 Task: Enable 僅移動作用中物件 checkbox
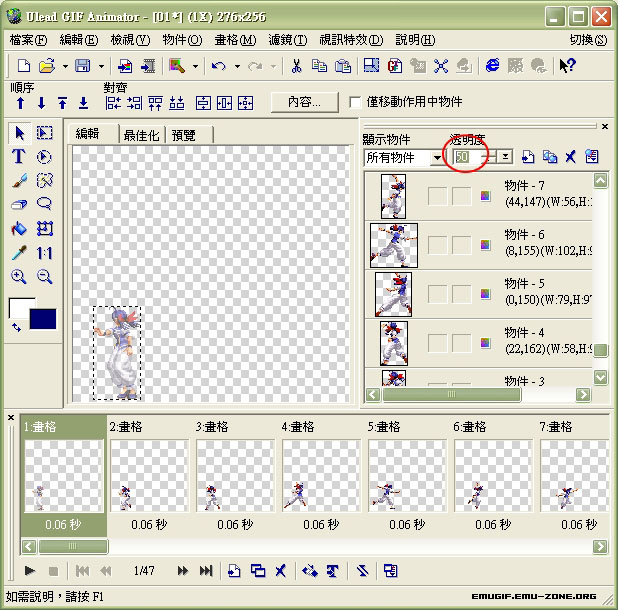tap(356, 102)
